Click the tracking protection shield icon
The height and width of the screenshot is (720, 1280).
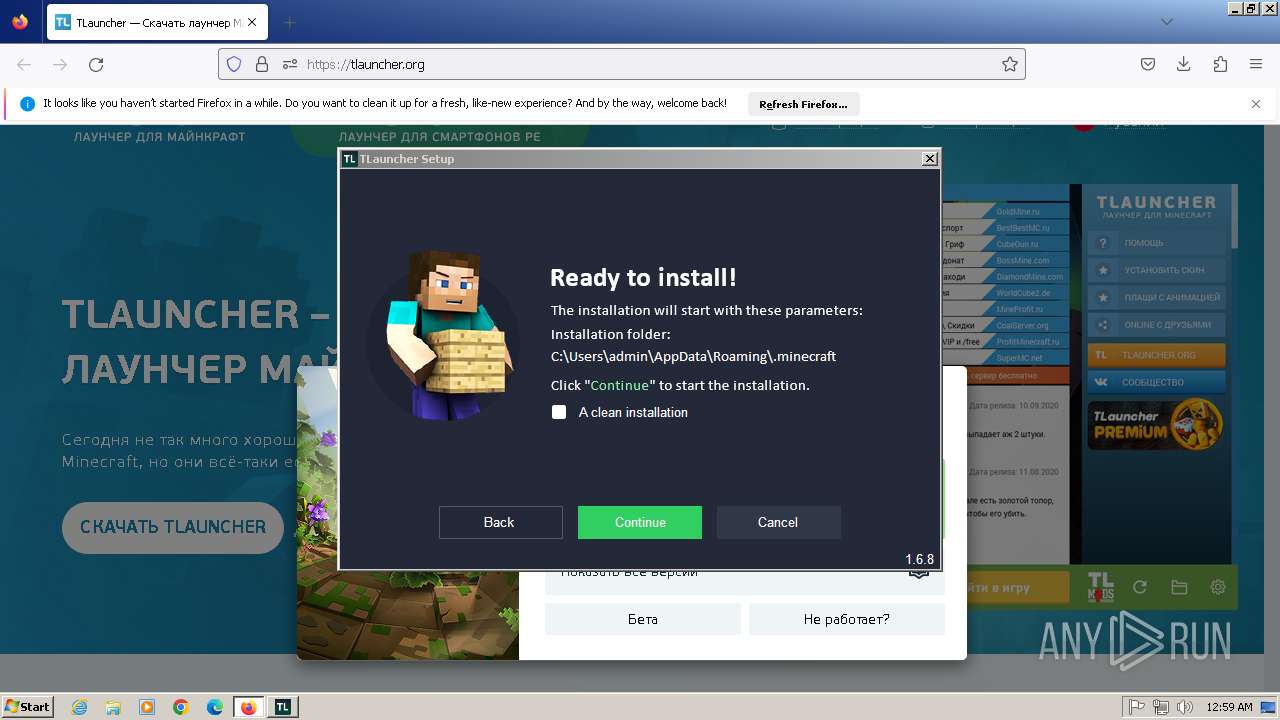coord(234,64)
